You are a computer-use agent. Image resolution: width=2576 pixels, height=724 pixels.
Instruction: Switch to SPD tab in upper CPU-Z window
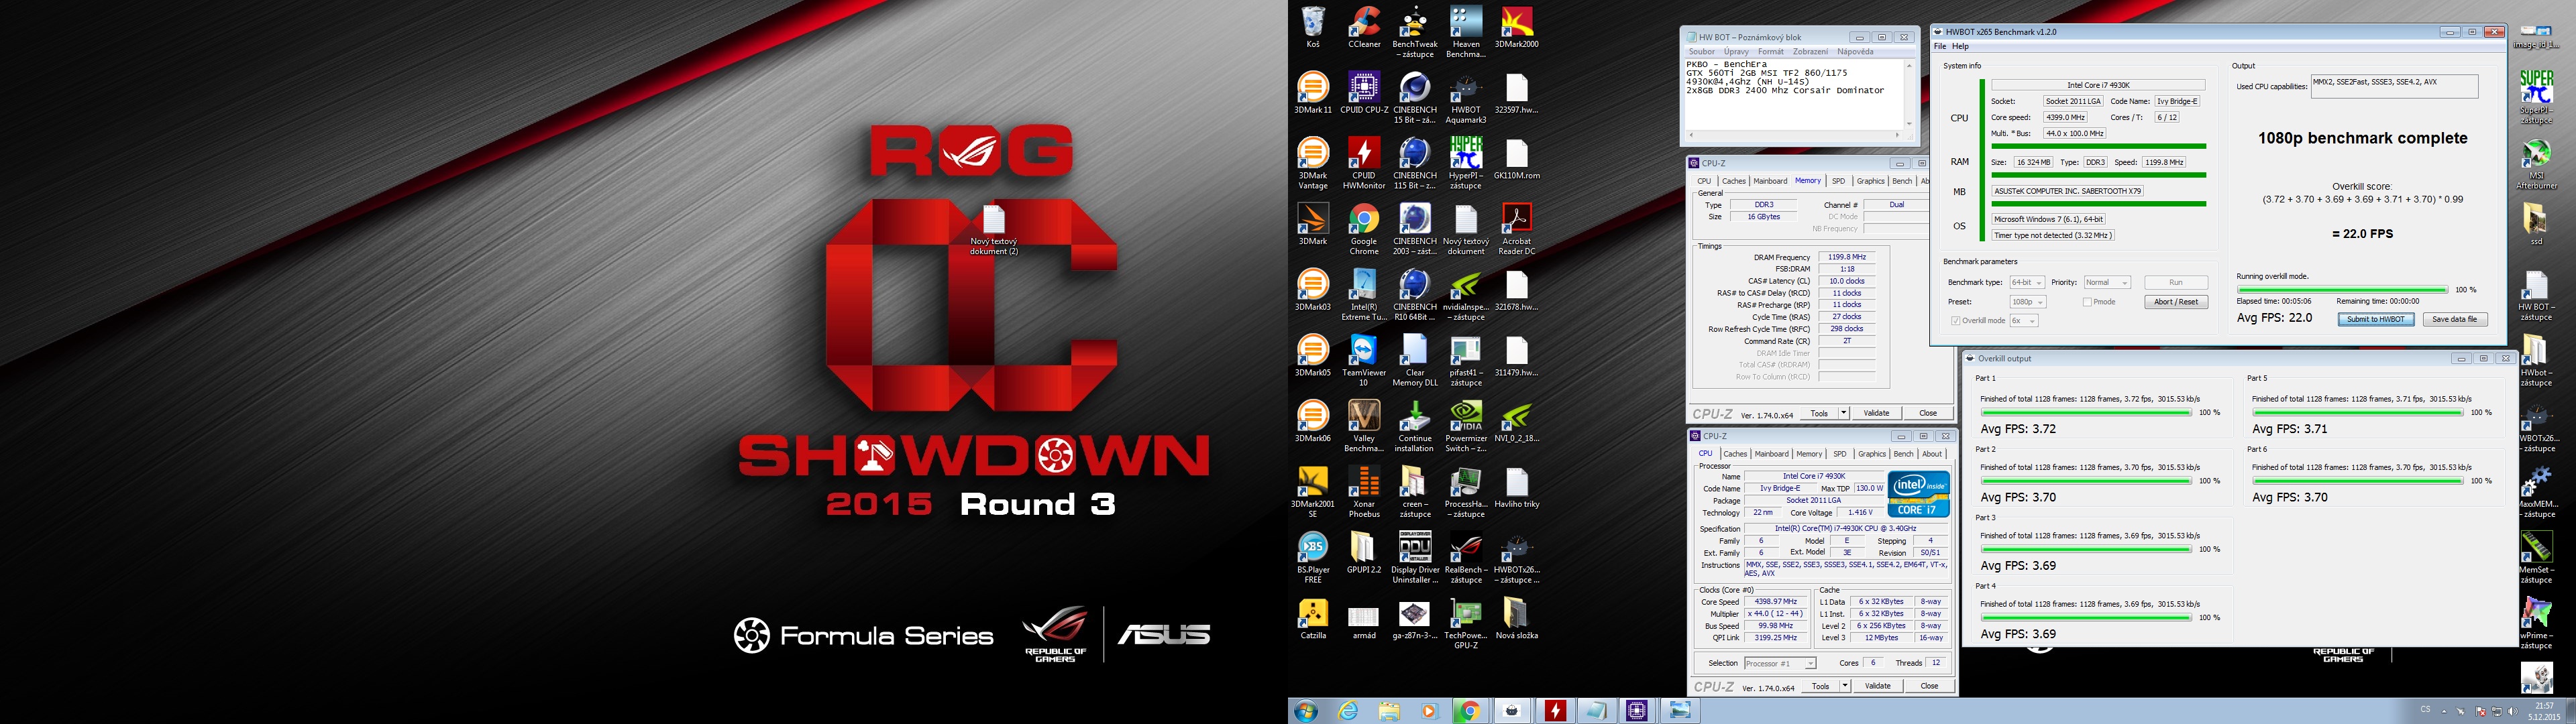pos(1838,181)
